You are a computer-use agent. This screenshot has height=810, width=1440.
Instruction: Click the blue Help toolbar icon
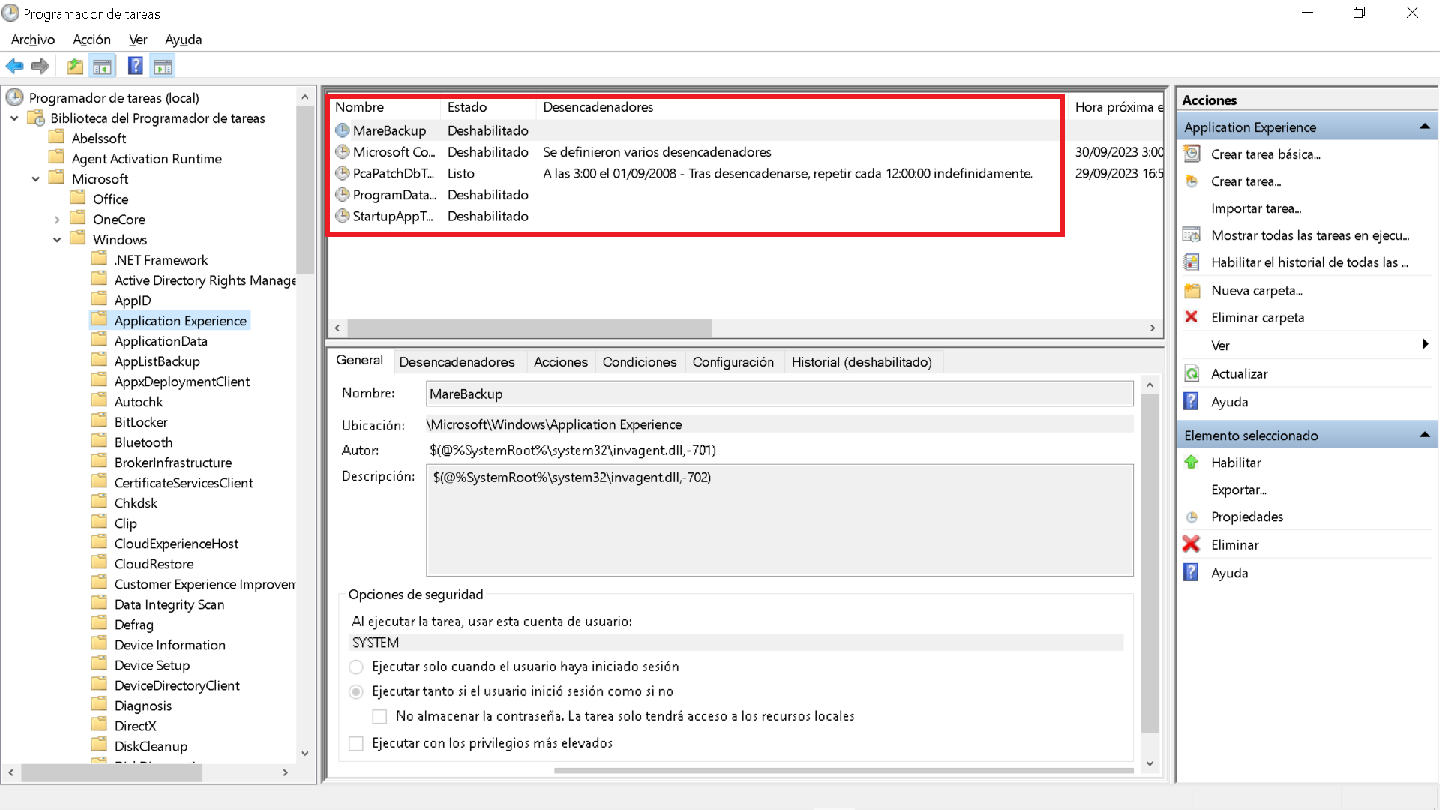pos(135,66)
